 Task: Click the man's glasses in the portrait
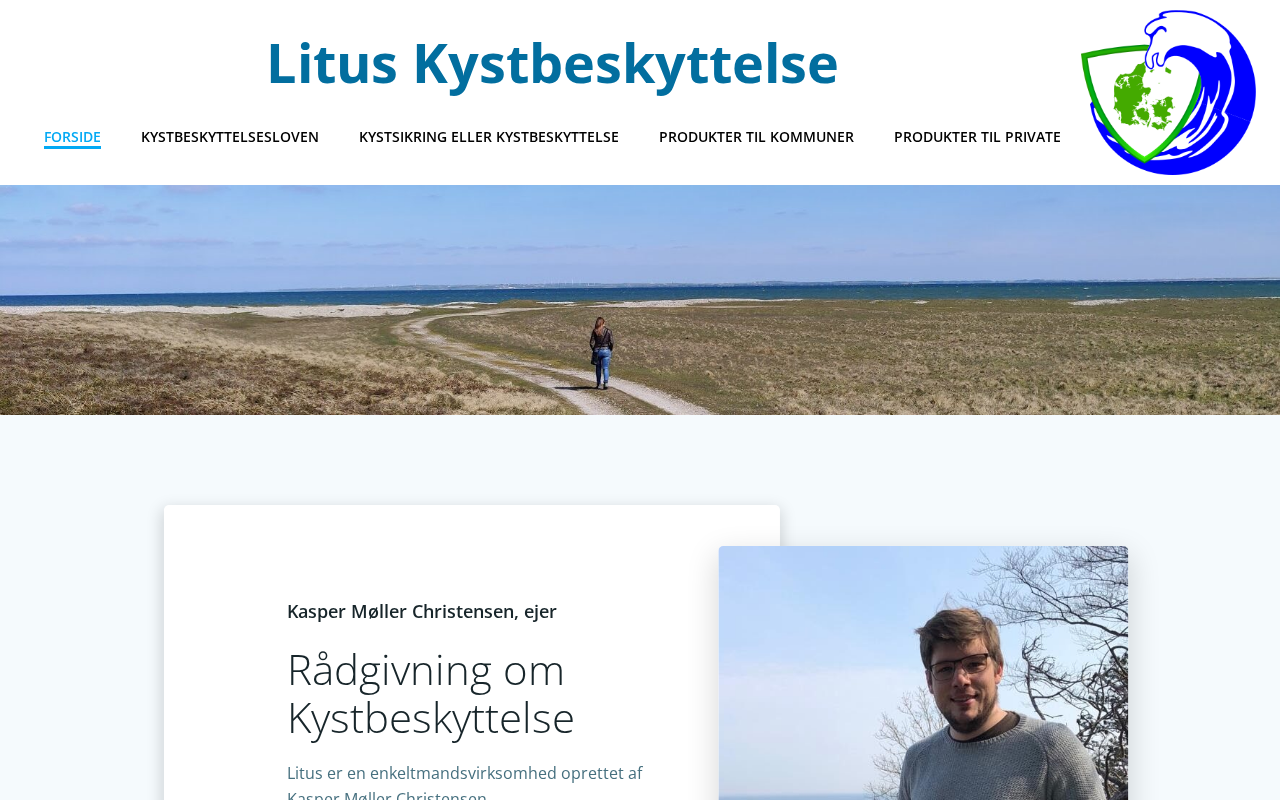pyautogui.click(x=960, y=668)
